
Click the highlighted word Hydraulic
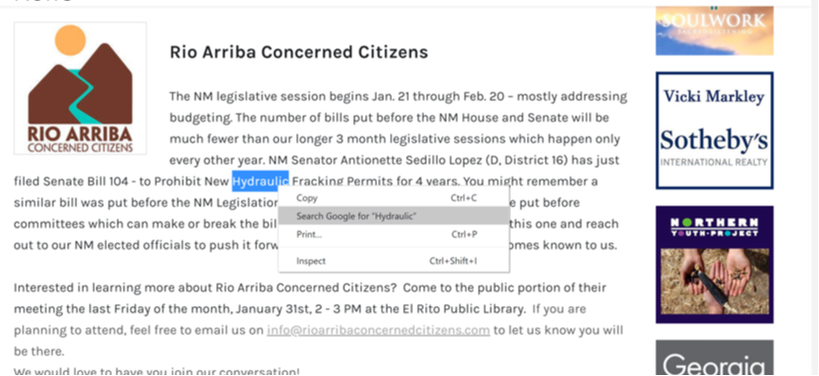tap(260, 181)
